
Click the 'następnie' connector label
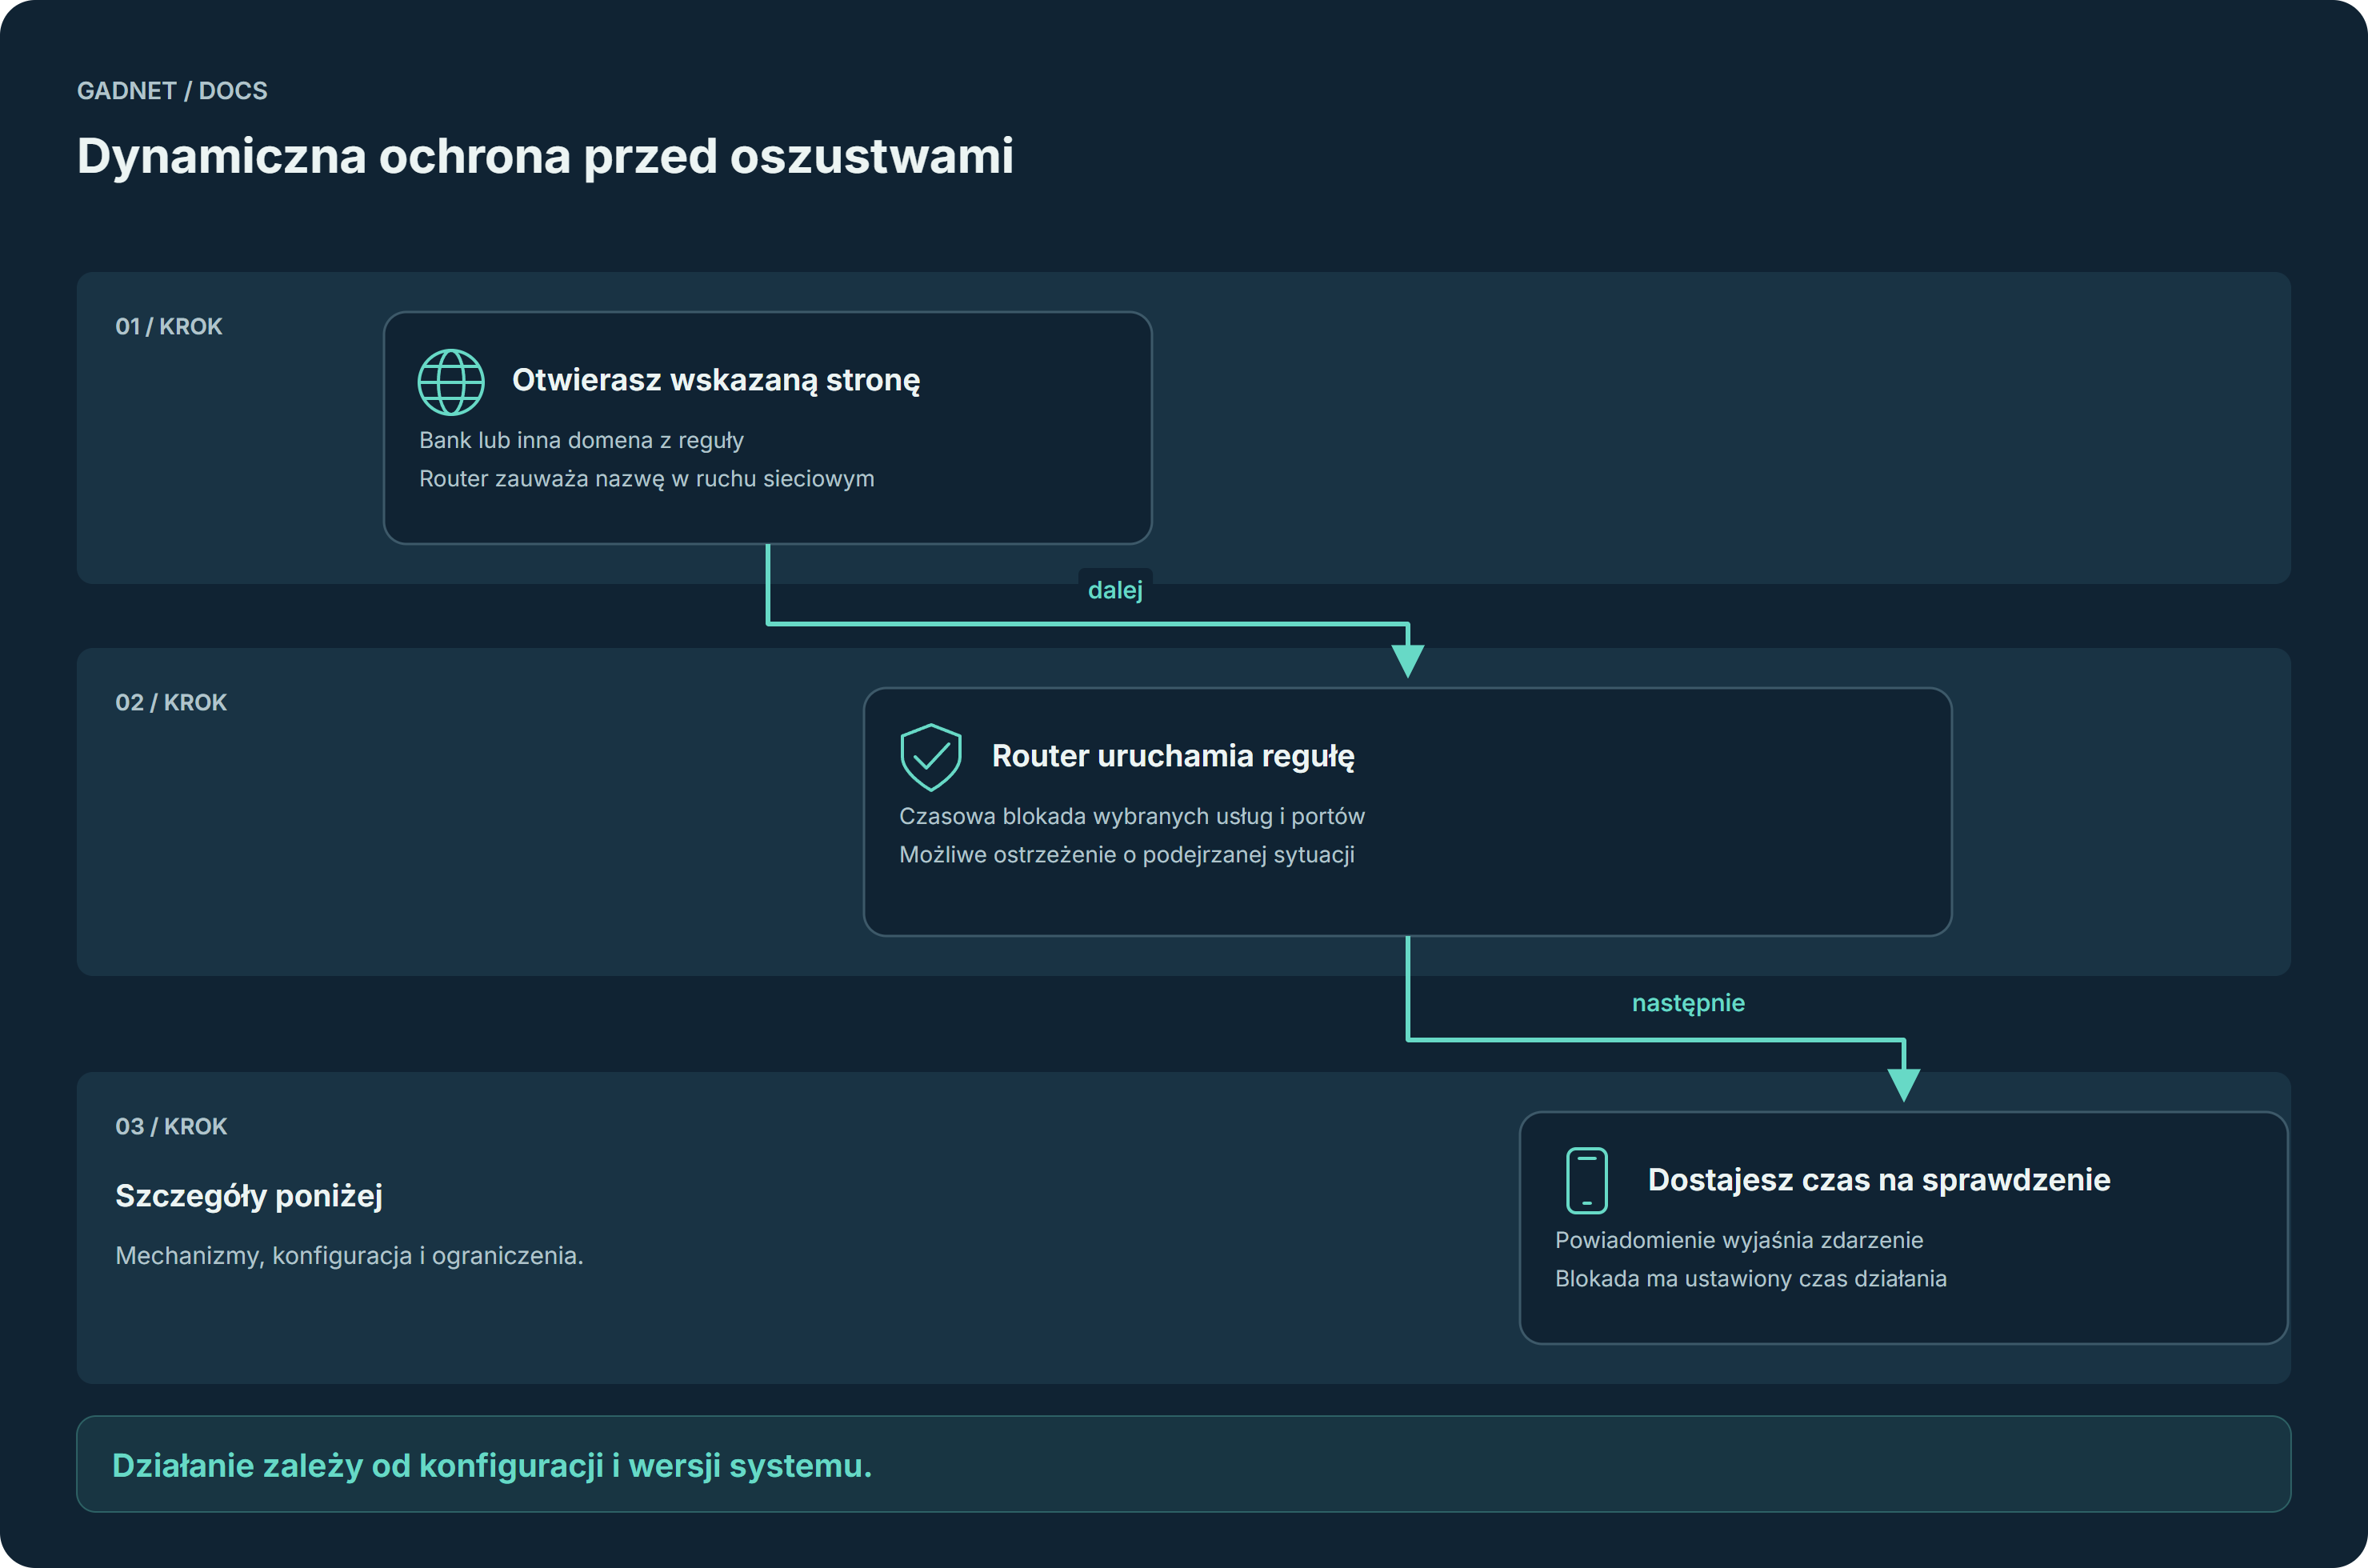pyautogui.click(x=1688, y=1003)
